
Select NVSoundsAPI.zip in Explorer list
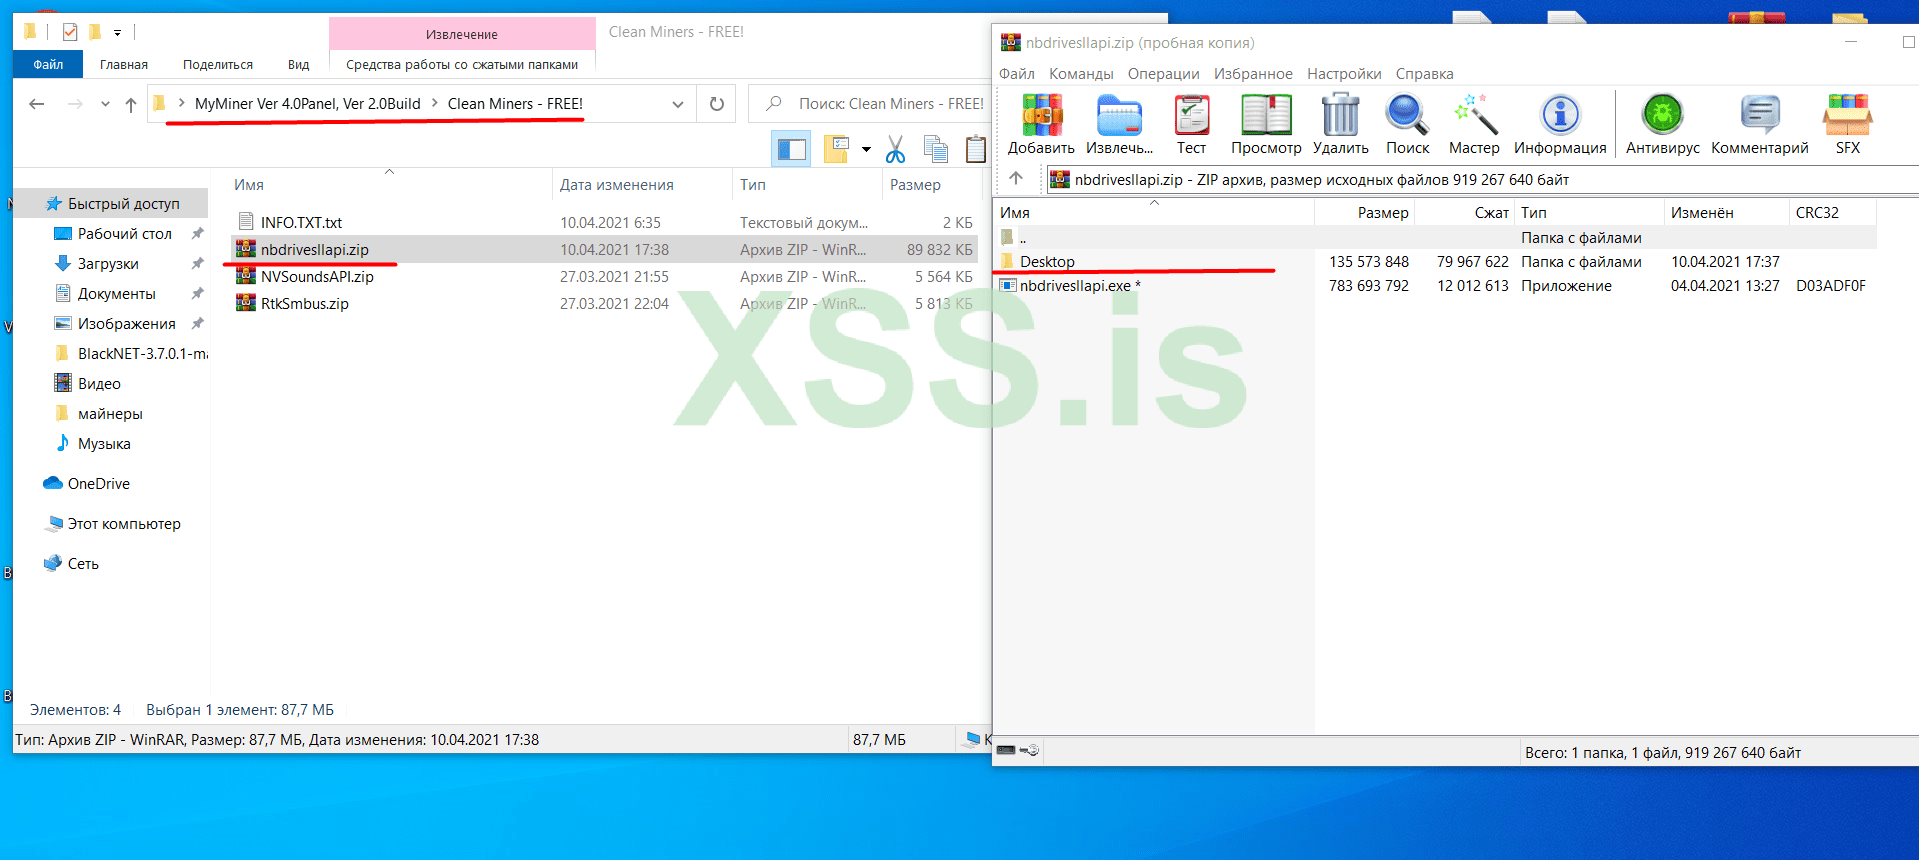pos(317,276)
